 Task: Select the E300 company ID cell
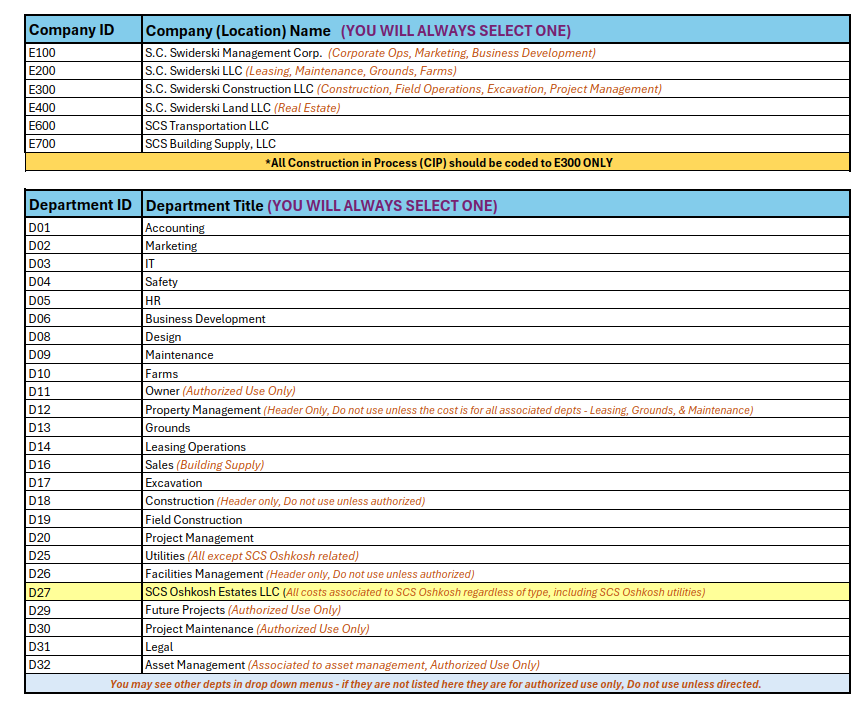point(83,89)
